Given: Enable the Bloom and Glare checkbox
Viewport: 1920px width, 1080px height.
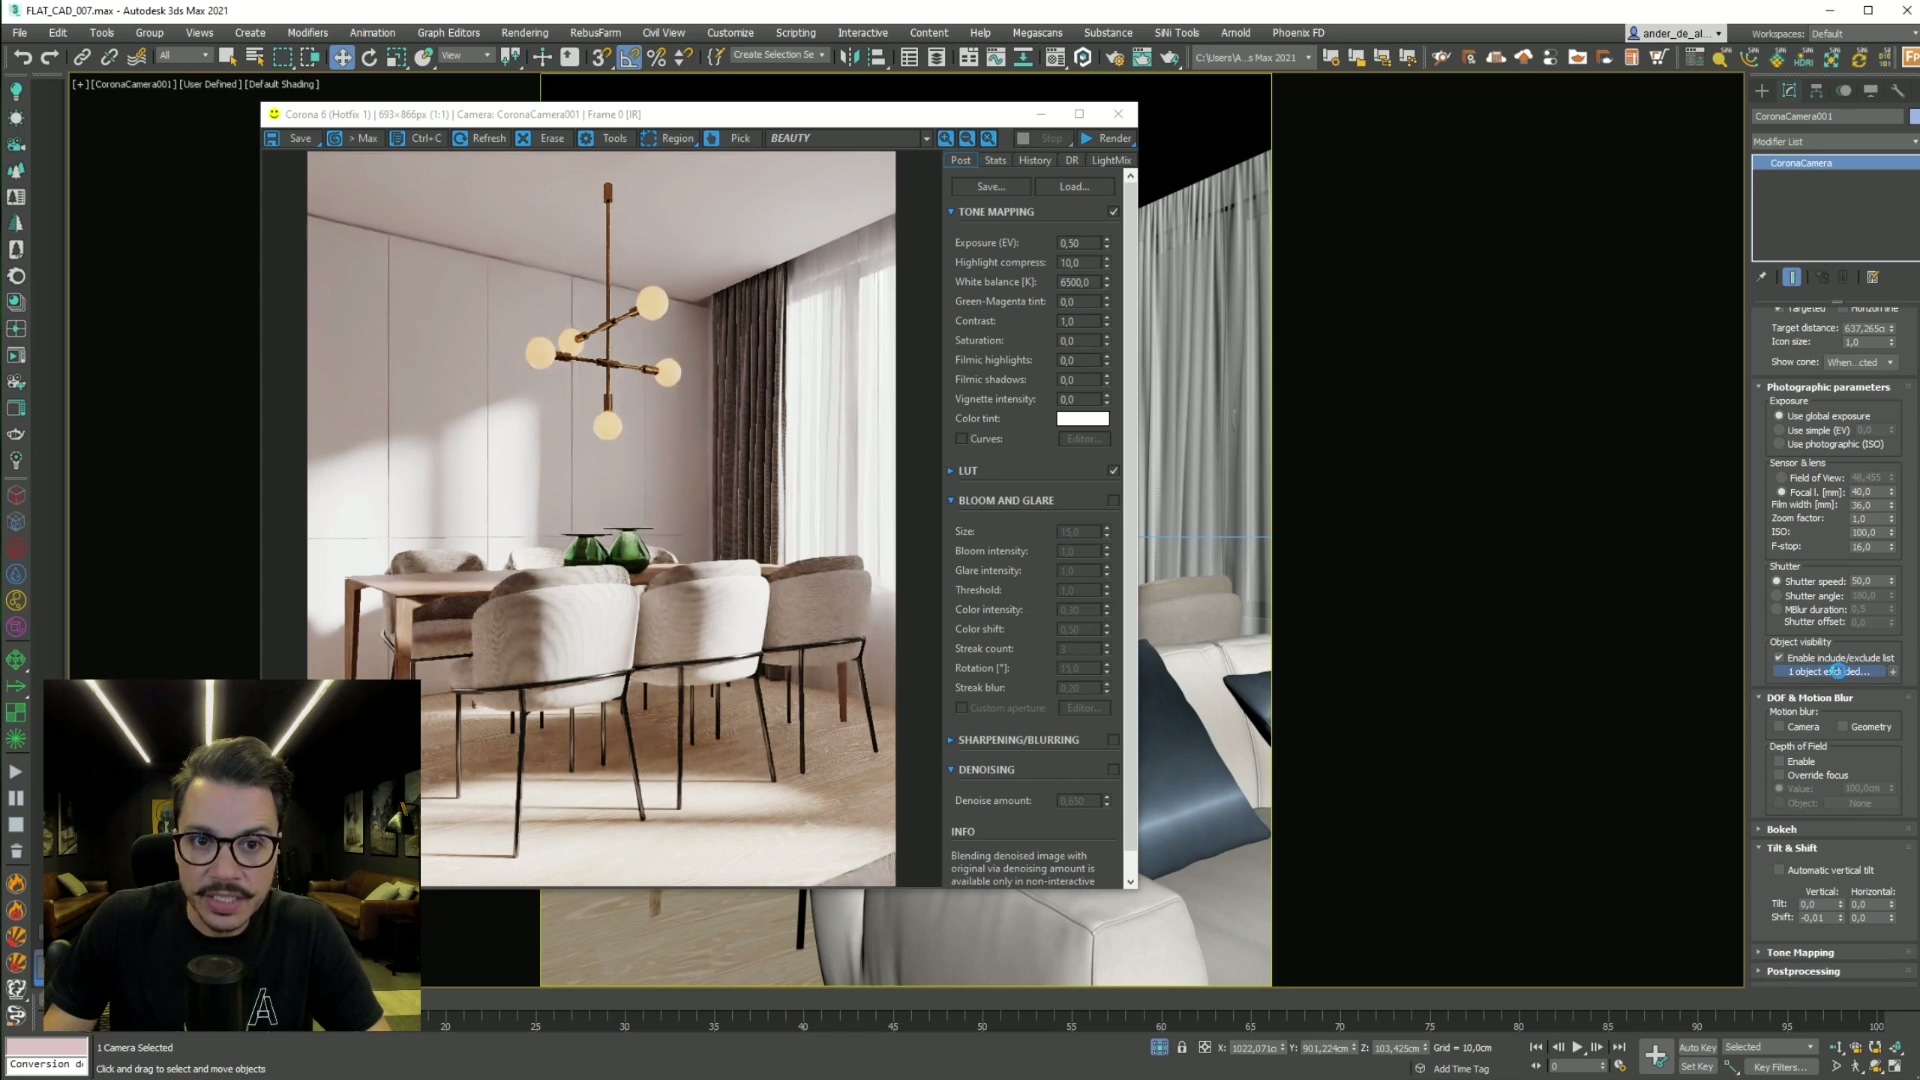Looking at the screenshot, I should (x=1113, y=500).
